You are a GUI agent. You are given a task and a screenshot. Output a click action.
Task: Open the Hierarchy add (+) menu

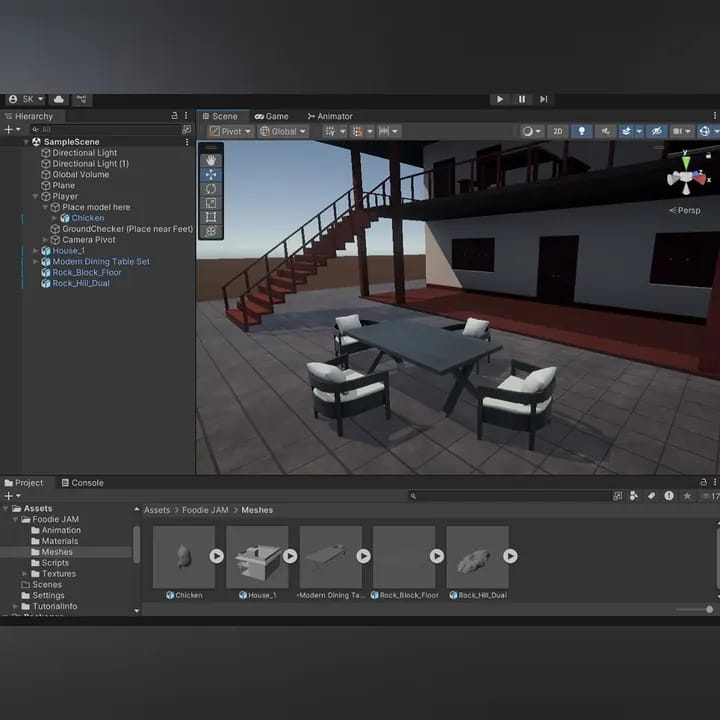tap(12, 129)
